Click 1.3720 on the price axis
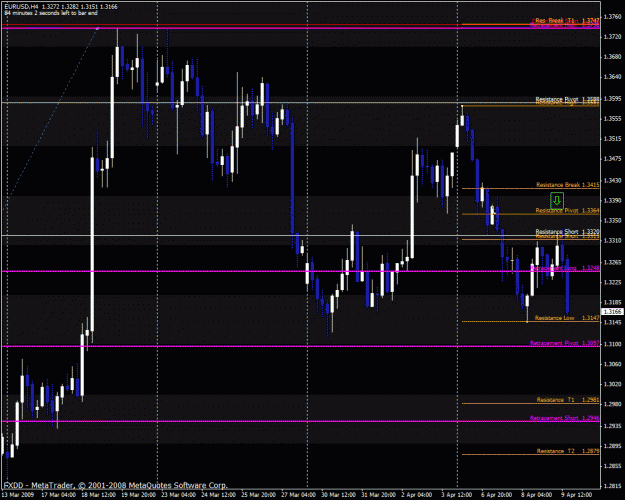This screenshot has width=625, height=500. coord(613,37)
